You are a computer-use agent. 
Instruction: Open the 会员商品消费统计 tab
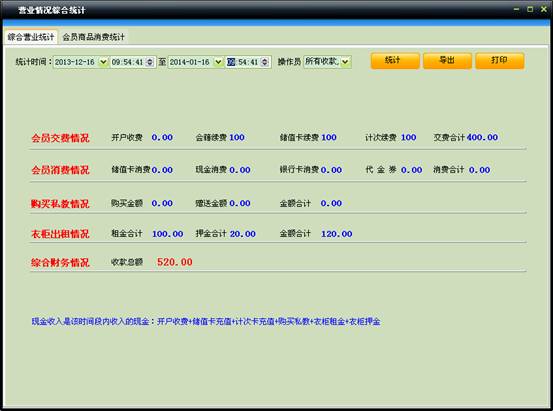coord(93,37)
